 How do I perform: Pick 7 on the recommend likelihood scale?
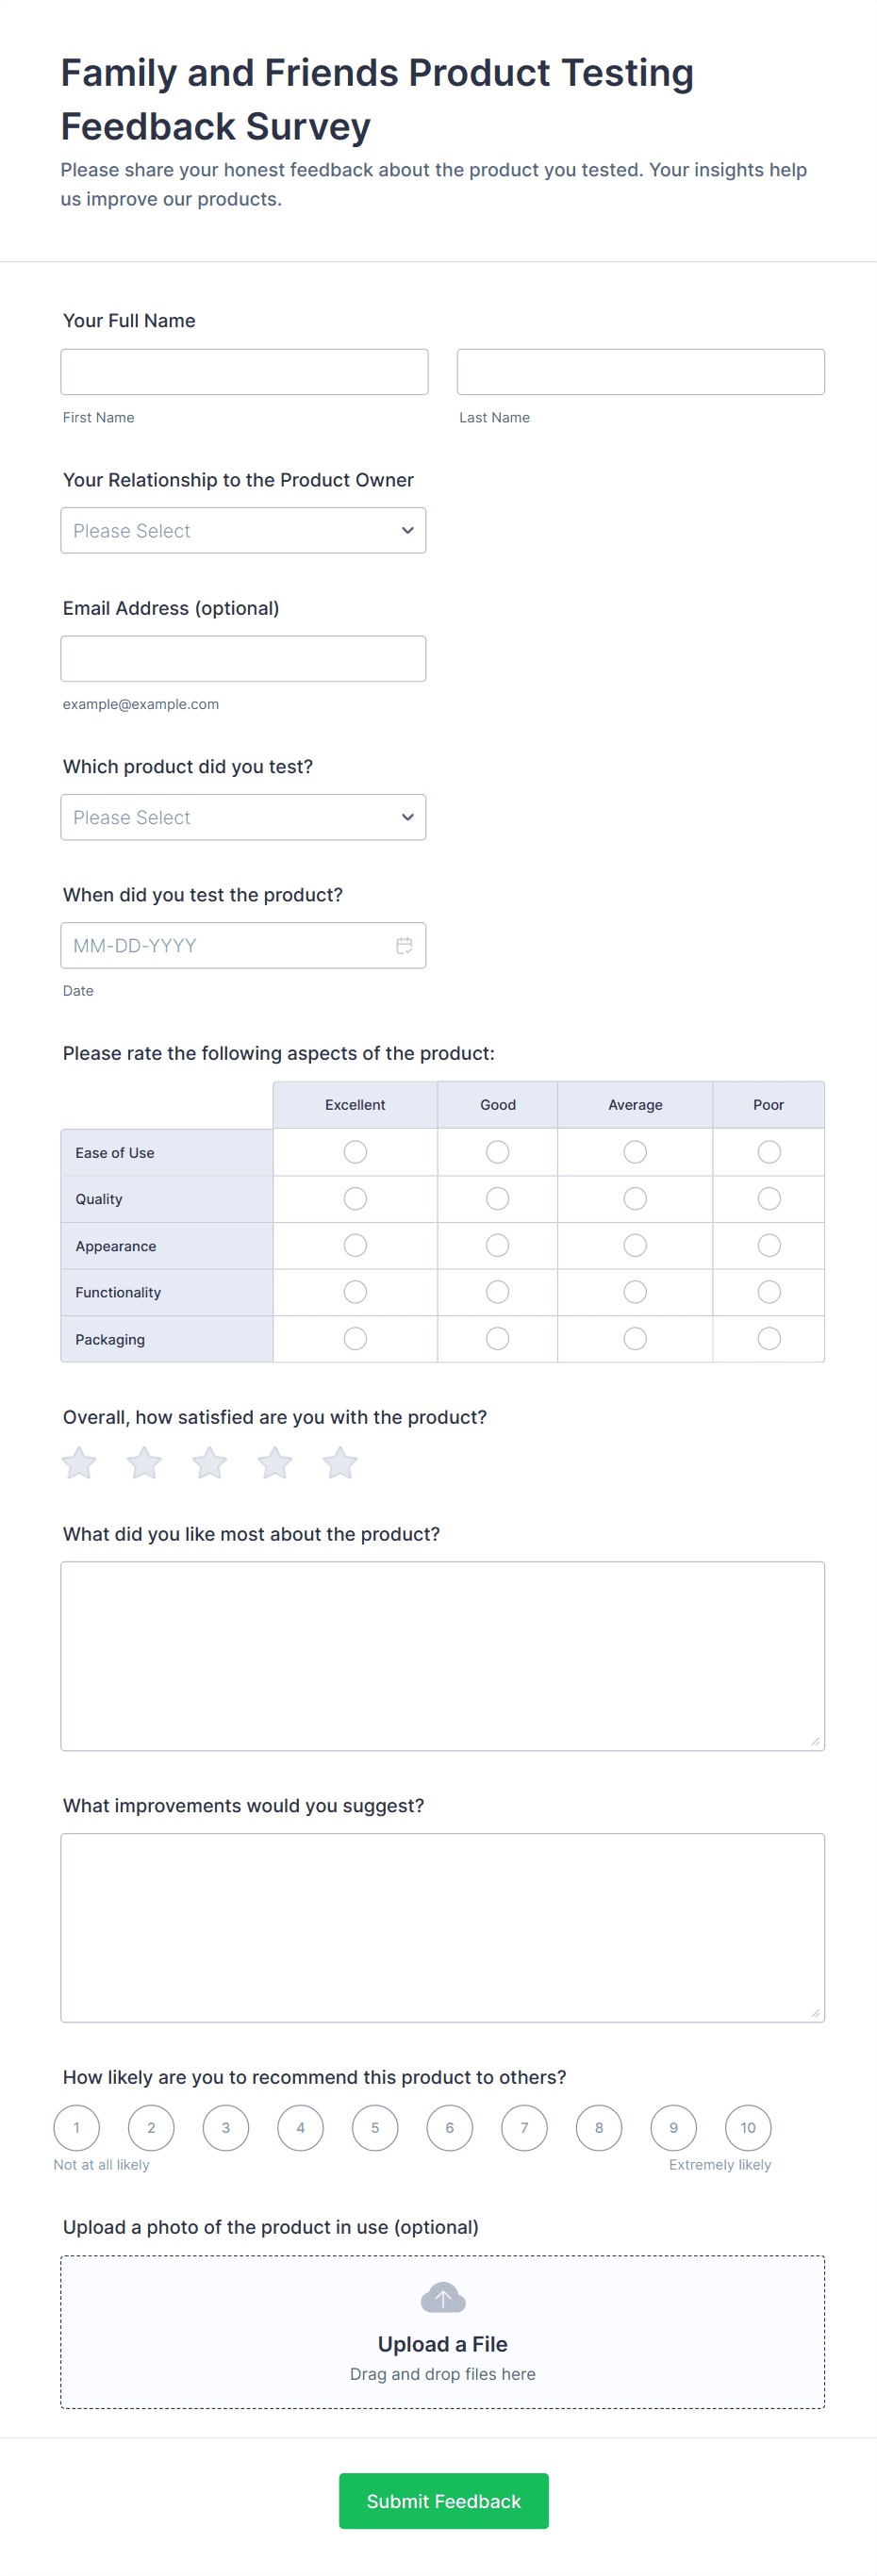[524, 2127]
